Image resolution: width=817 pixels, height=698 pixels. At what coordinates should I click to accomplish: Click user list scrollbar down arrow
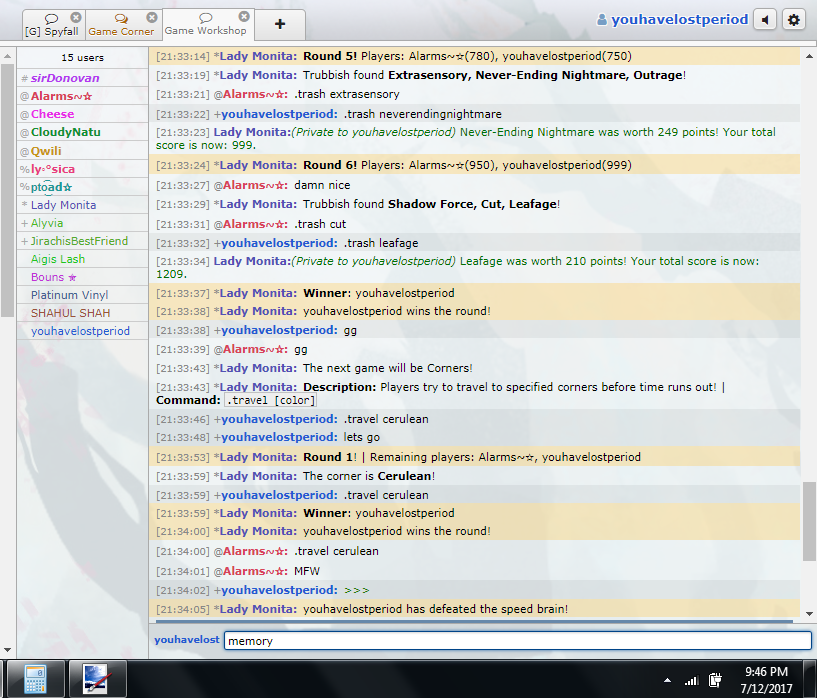pyautogui.click(x=7, y=650)
